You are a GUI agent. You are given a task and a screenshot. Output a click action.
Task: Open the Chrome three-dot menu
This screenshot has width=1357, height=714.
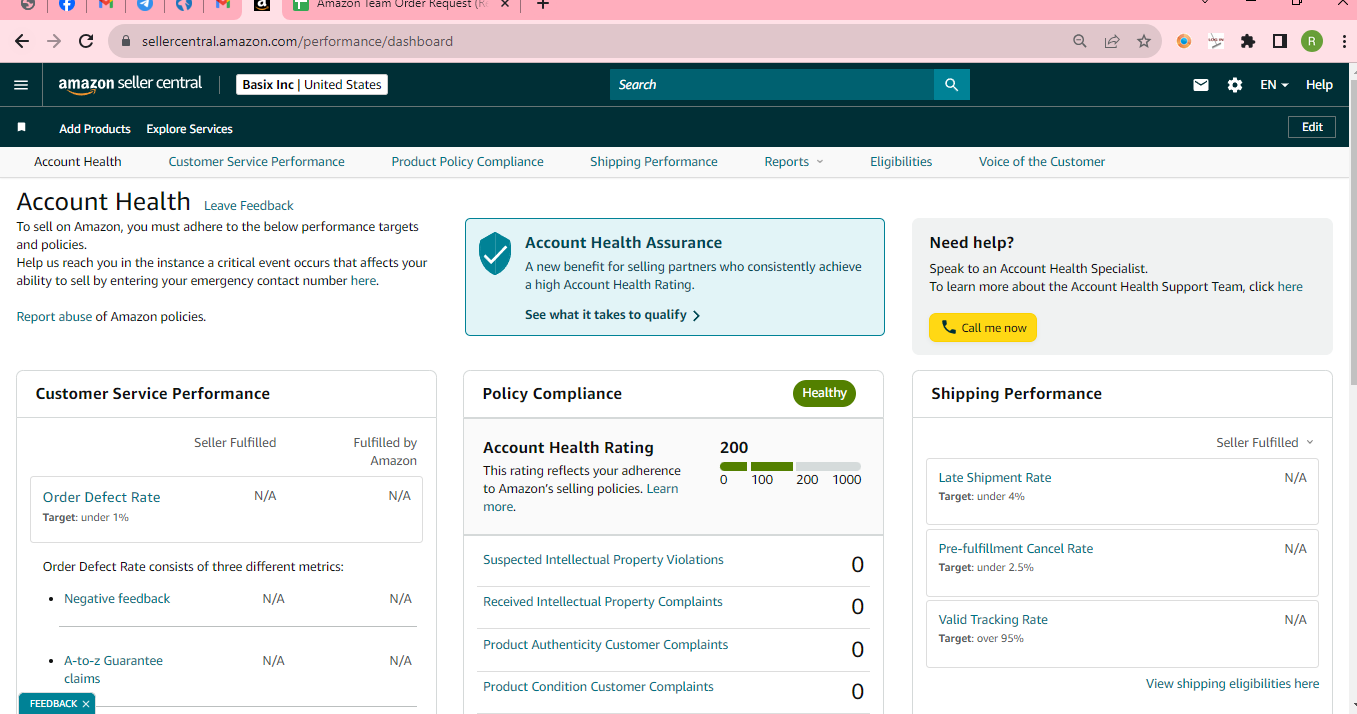click(x=1343, y=41)
